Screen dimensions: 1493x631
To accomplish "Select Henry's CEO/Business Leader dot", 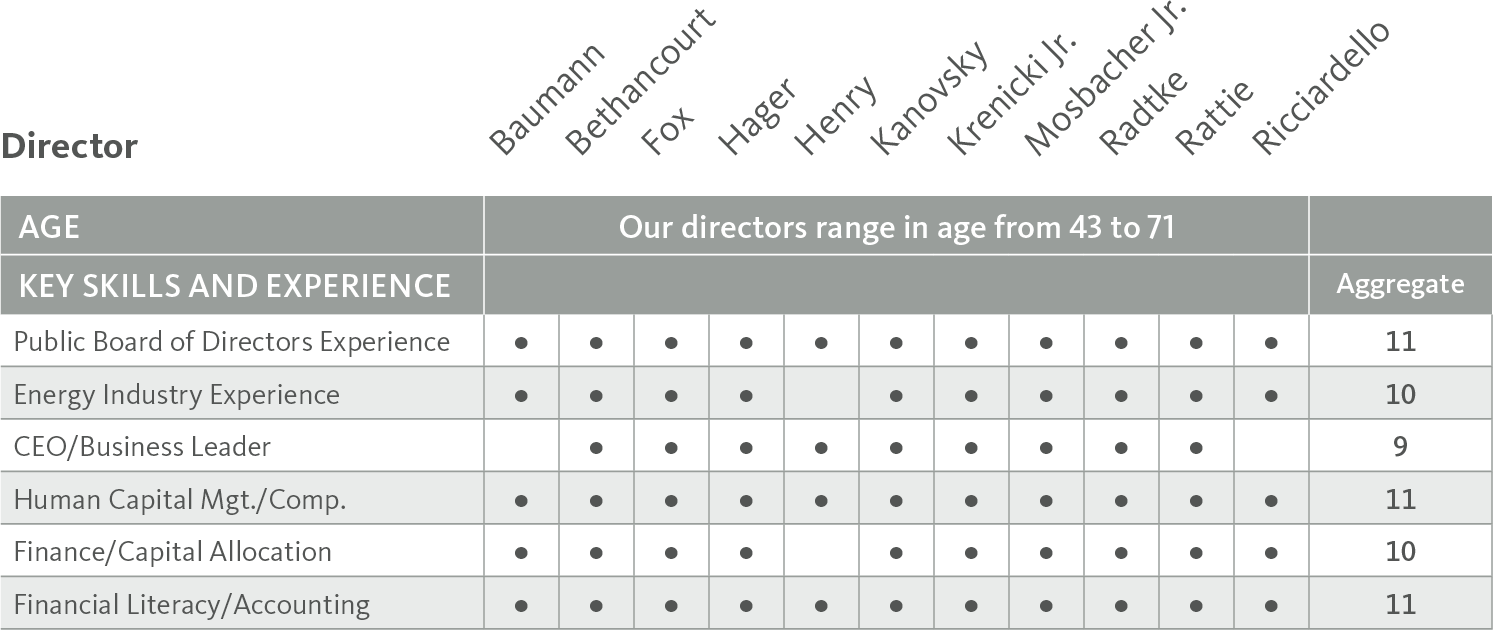I will point(821,447).
